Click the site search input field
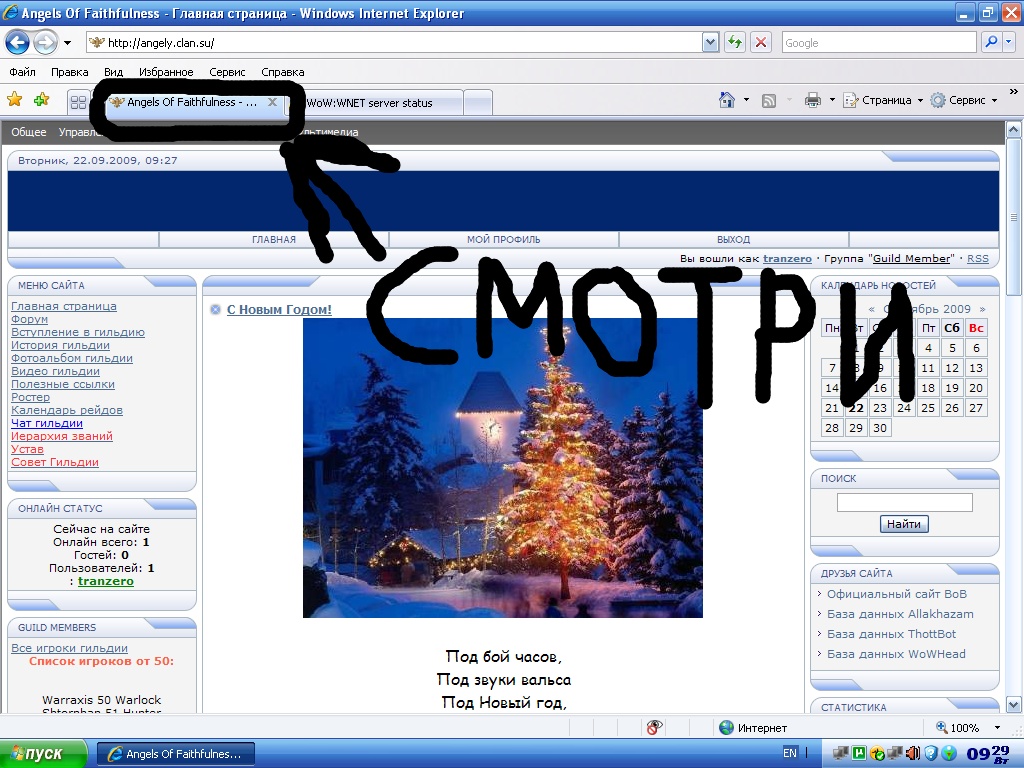The image size is (1024, 768). point(904,502)
